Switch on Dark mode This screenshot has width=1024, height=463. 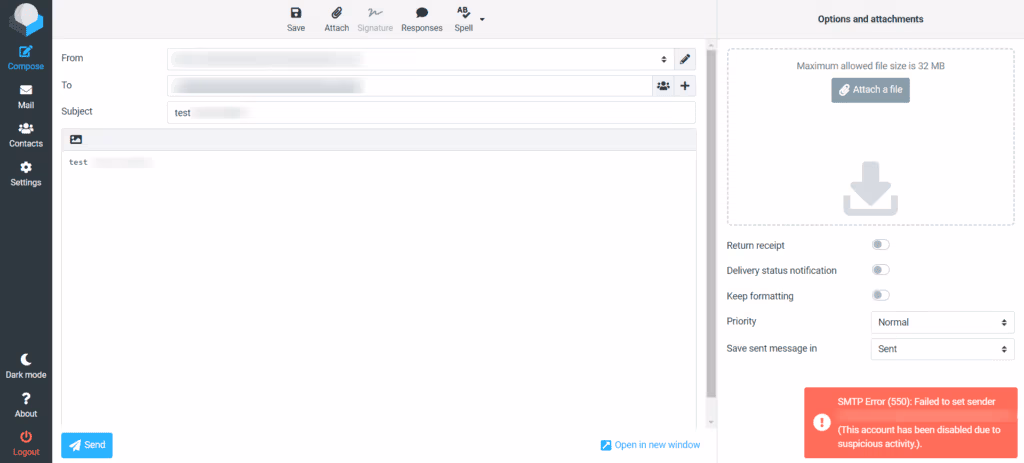(26, 366)
